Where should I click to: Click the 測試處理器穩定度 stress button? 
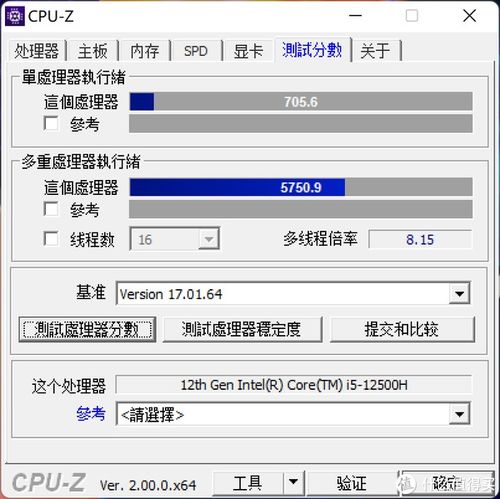point(242,329)
